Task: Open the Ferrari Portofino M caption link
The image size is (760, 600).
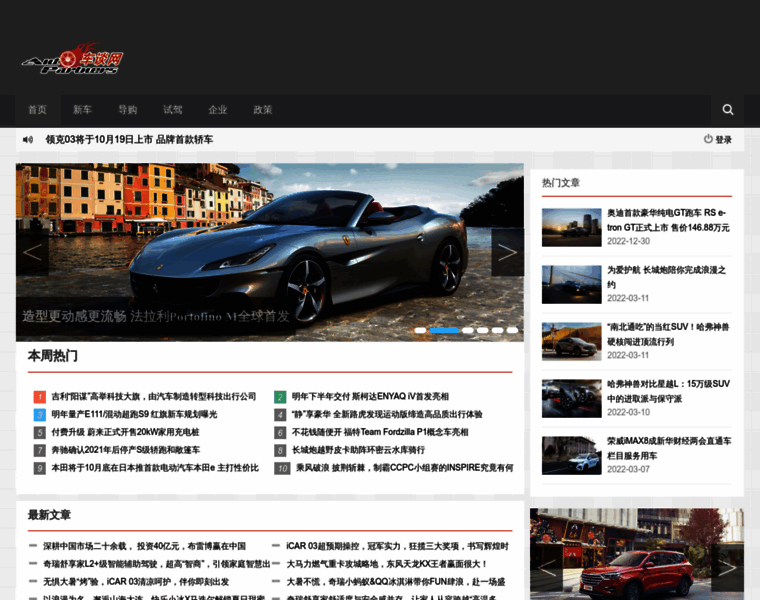Action: tap(156, 316)
